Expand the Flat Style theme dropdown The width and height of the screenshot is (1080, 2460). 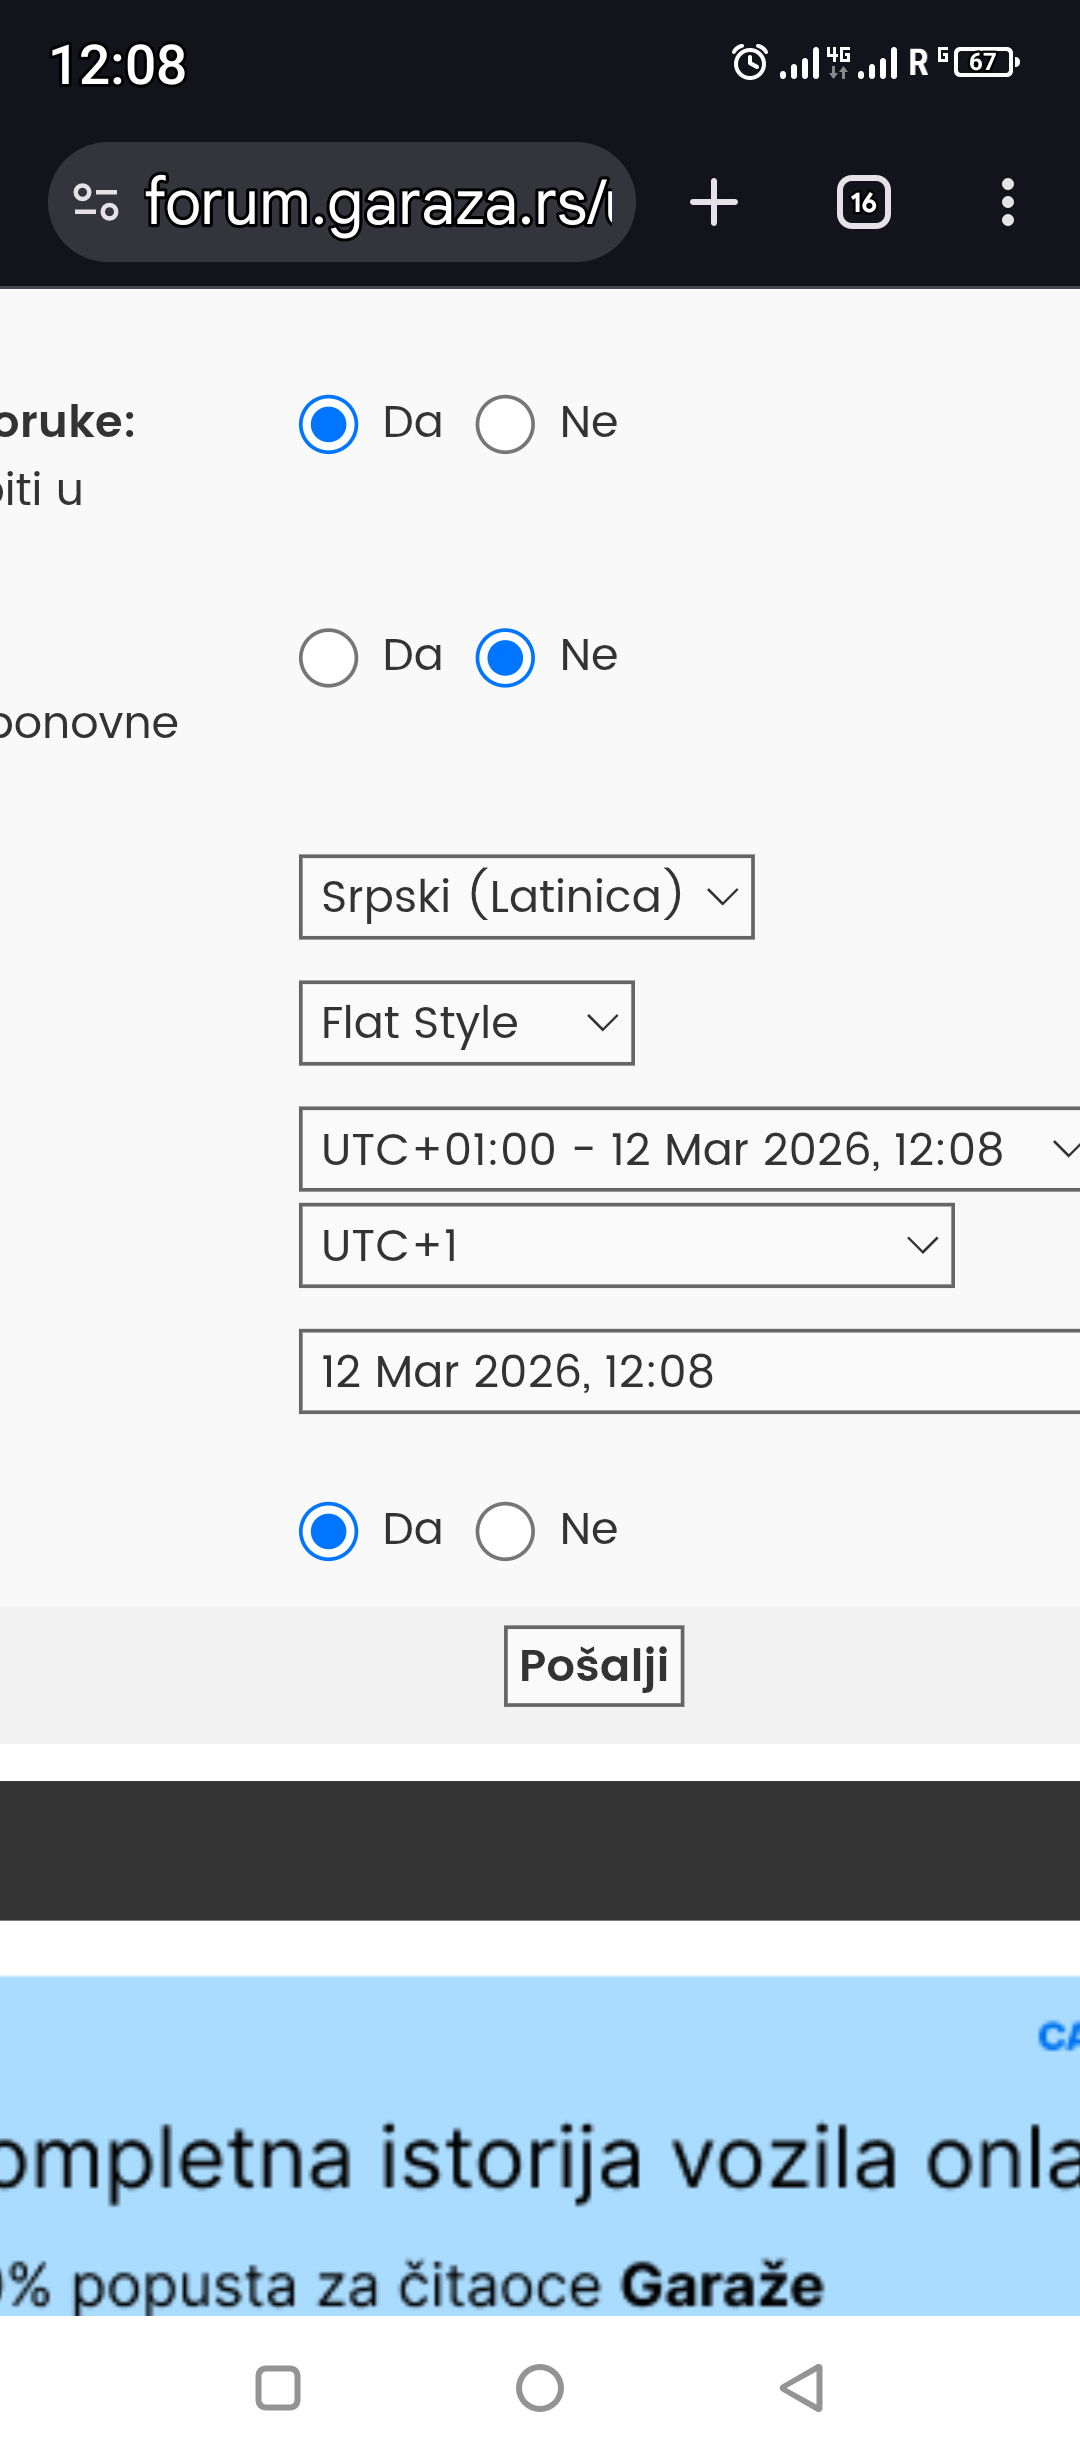466,1023
